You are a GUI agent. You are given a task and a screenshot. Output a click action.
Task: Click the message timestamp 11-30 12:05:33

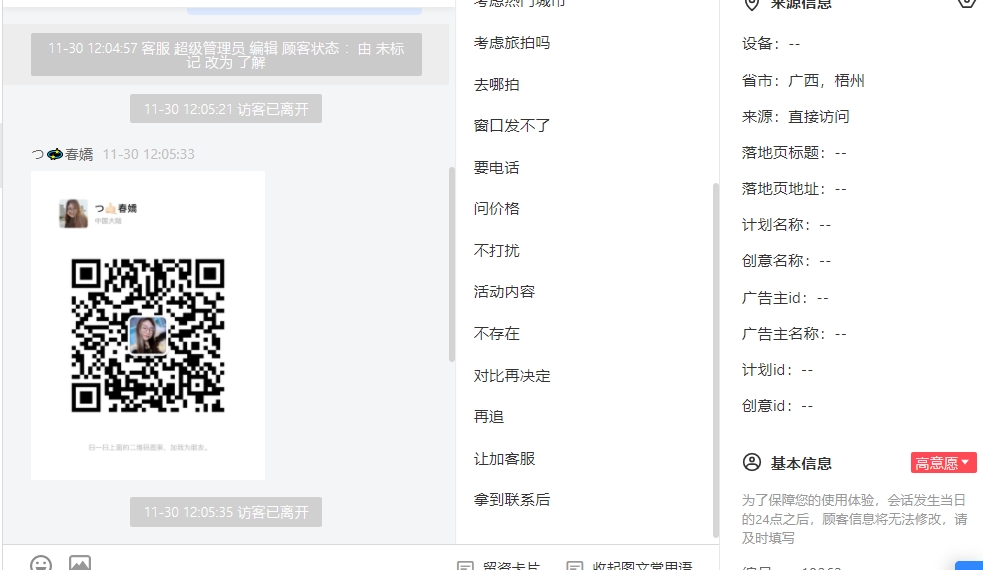coord(149,154)
